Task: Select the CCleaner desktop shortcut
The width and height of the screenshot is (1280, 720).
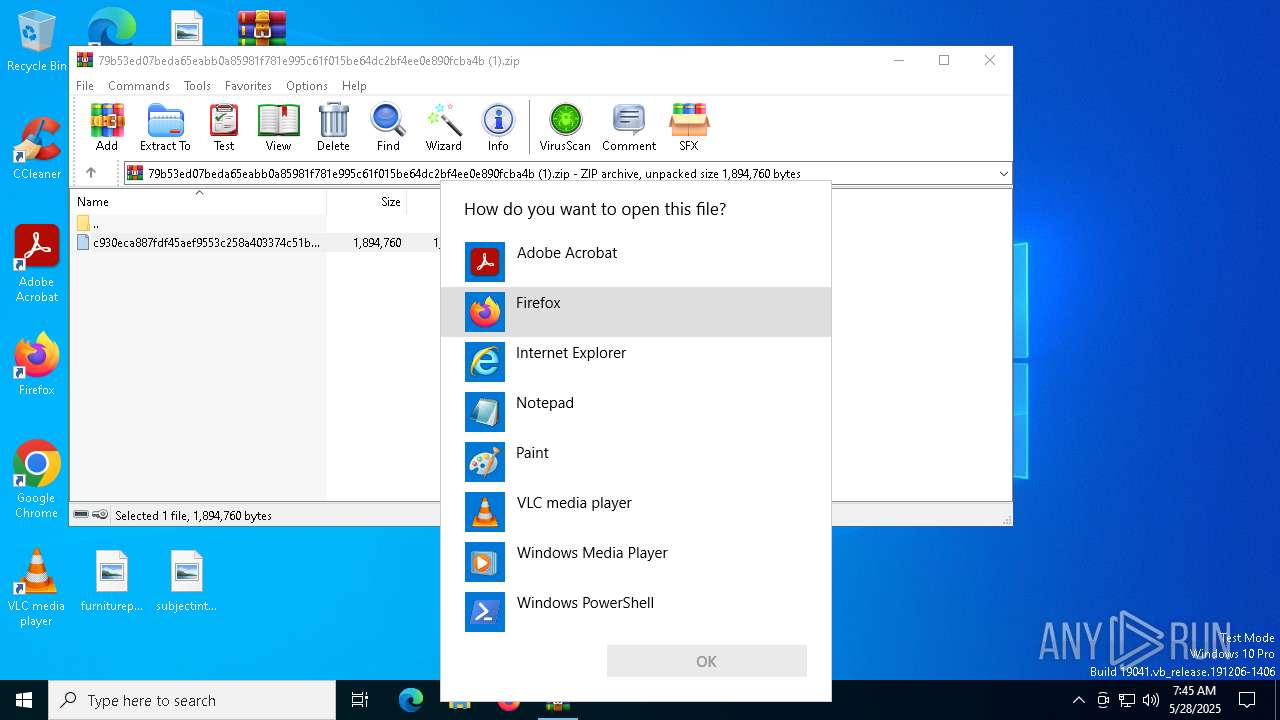Action: [37, 148]
